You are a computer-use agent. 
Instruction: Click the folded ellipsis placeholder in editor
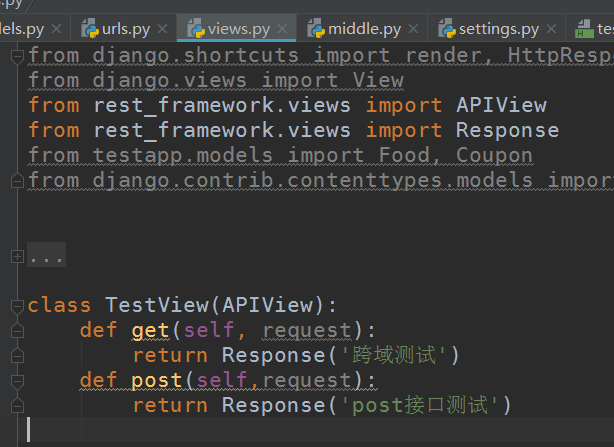click(46, 257)
